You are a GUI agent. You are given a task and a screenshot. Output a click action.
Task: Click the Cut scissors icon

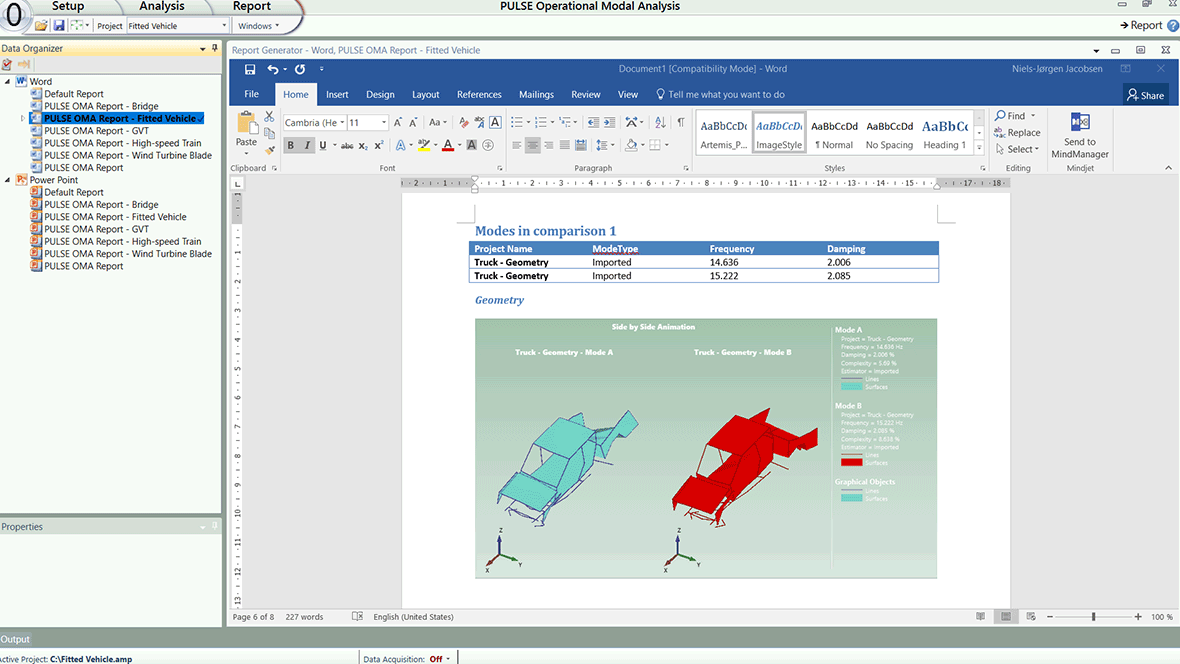coord(269,116)
